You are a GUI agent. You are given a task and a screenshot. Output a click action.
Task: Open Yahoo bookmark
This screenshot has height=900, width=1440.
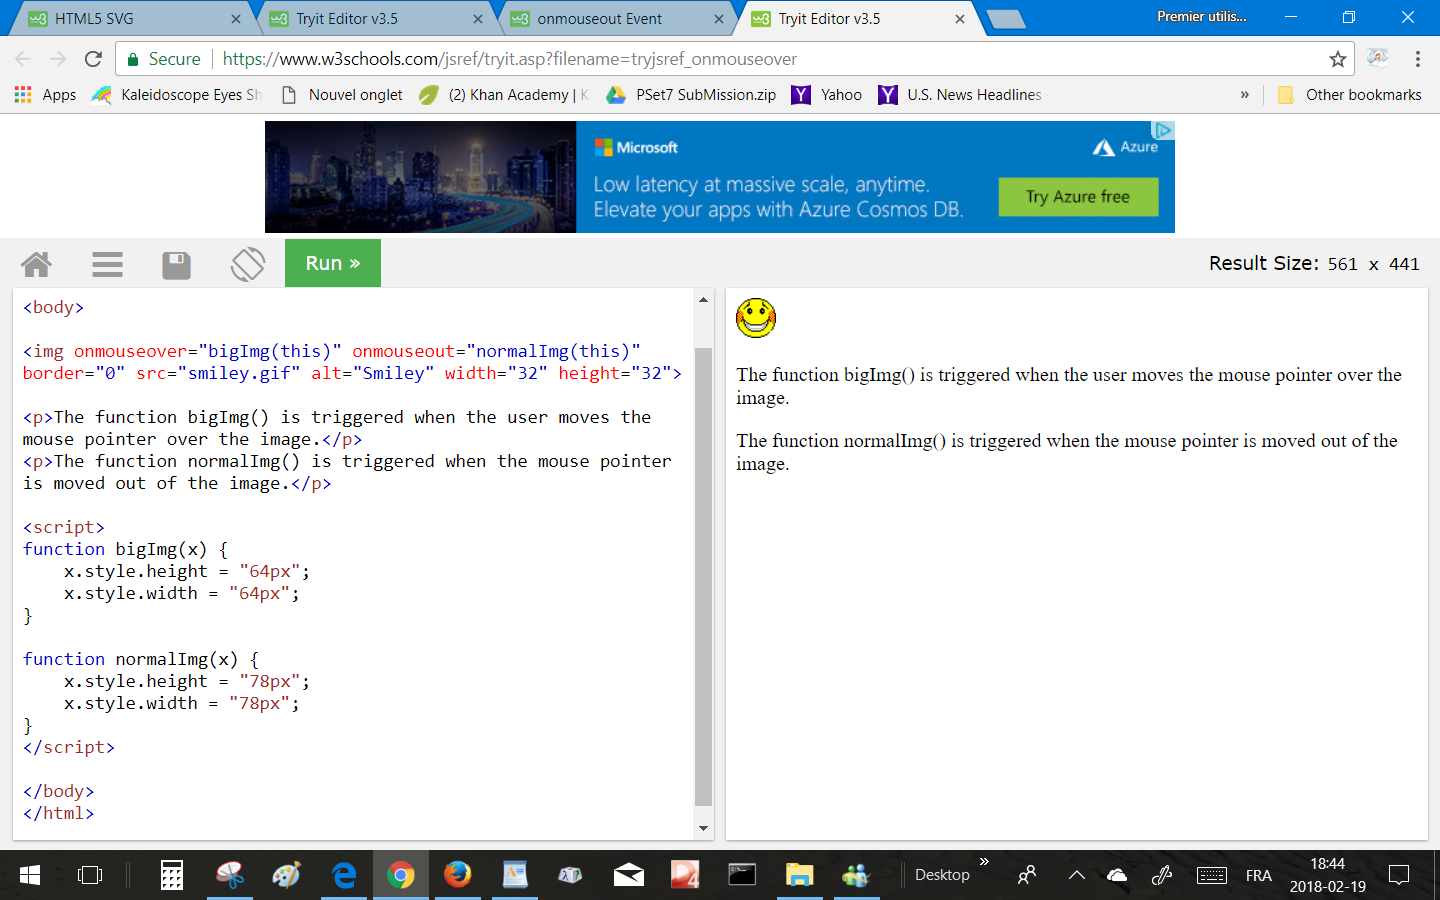click(x=827, y=94)
